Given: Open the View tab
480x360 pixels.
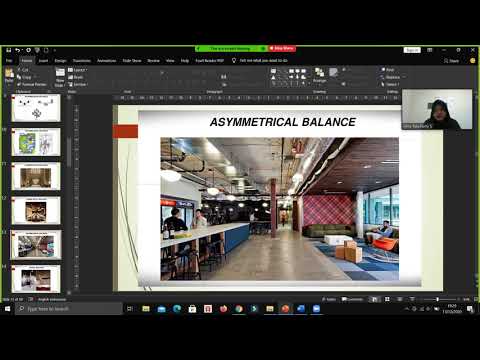Looking at the screenshot, I should (170, 61).
